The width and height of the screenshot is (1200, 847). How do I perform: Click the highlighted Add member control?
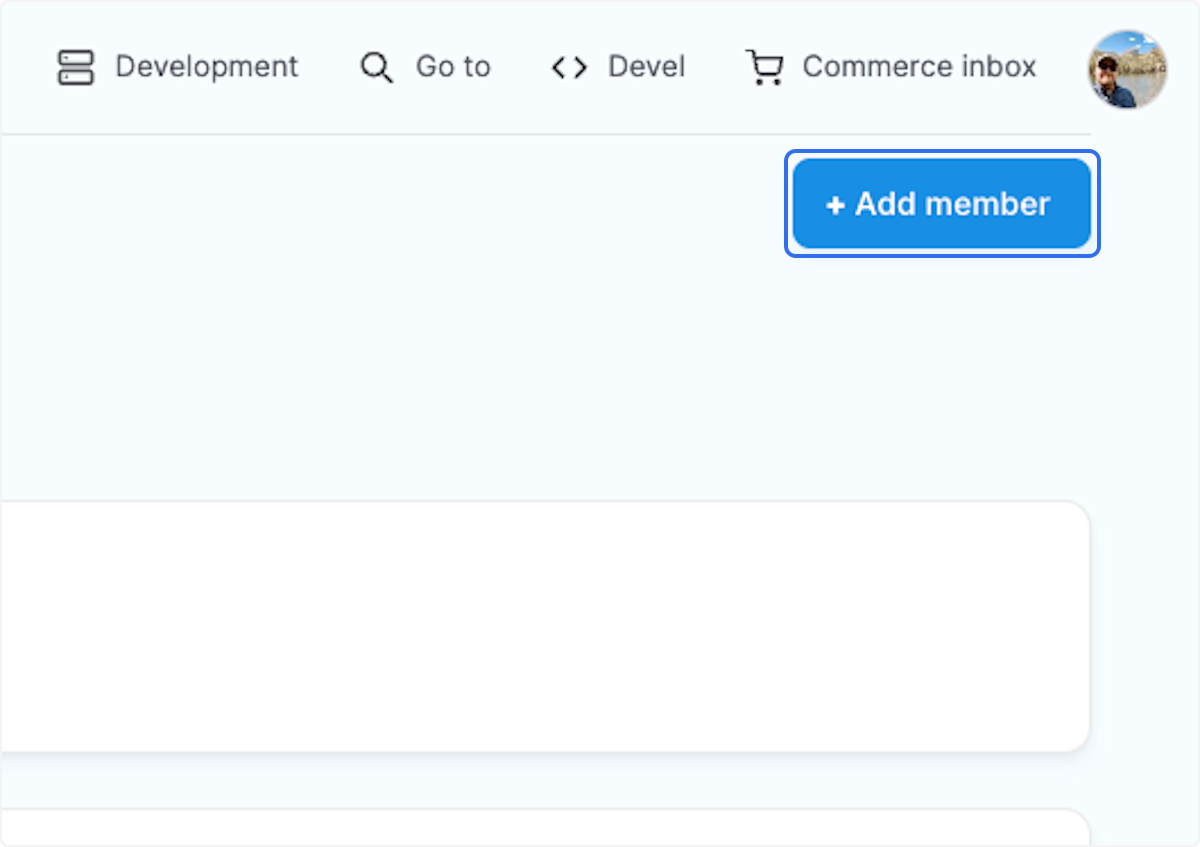[941, 204]
